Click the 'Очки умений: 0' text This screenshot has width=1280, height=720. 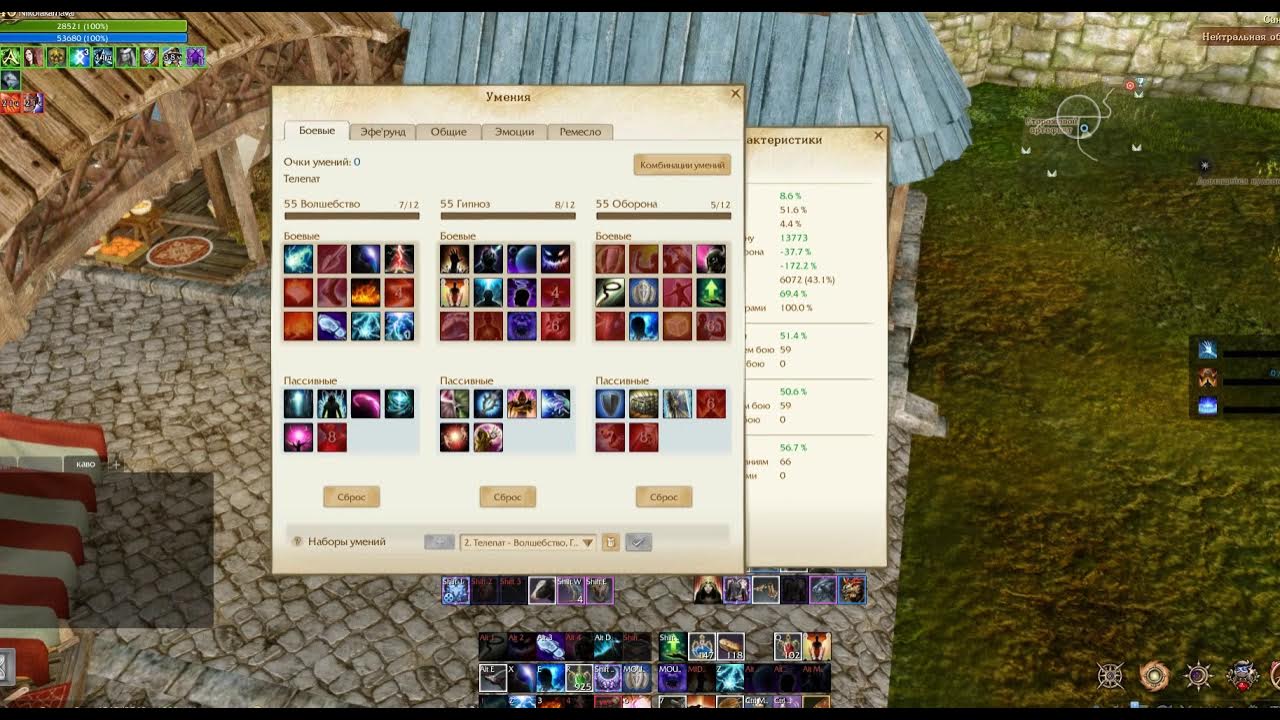click(322, 162)
